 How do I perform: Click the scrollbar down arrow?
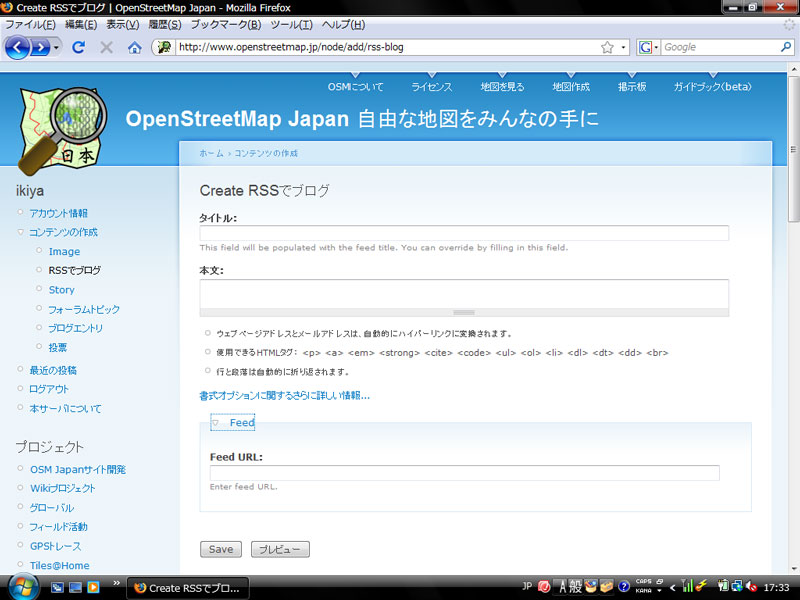tap(793, 568)
